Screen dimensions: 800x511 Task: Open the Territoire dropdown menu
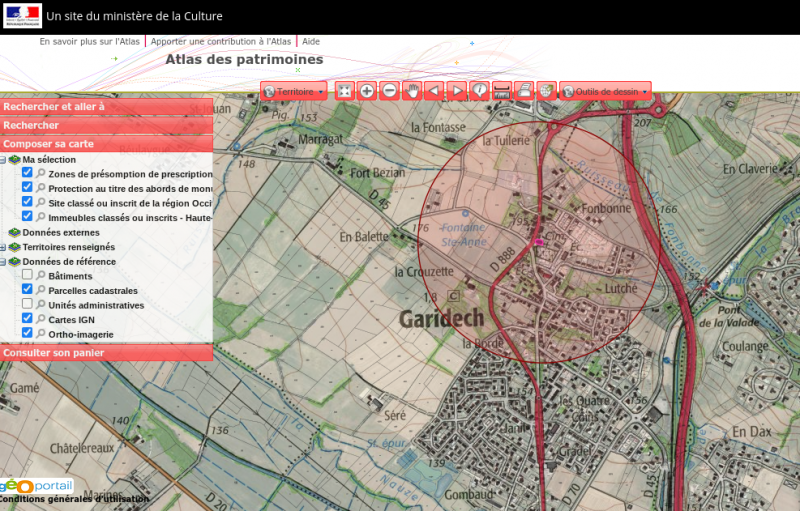pos(294,91)
